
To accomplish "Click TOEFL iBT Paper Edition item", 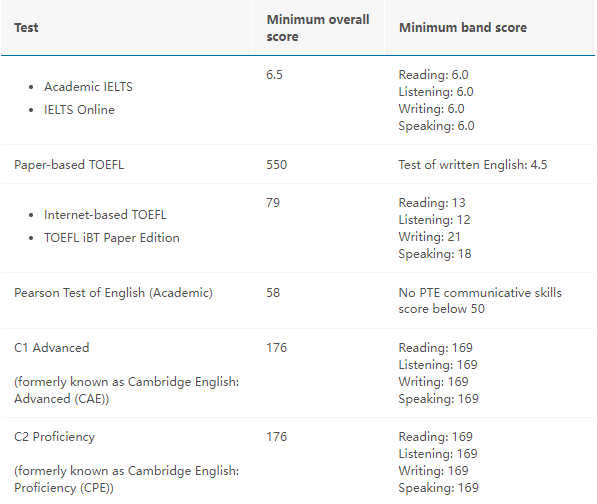I will 112,238.
